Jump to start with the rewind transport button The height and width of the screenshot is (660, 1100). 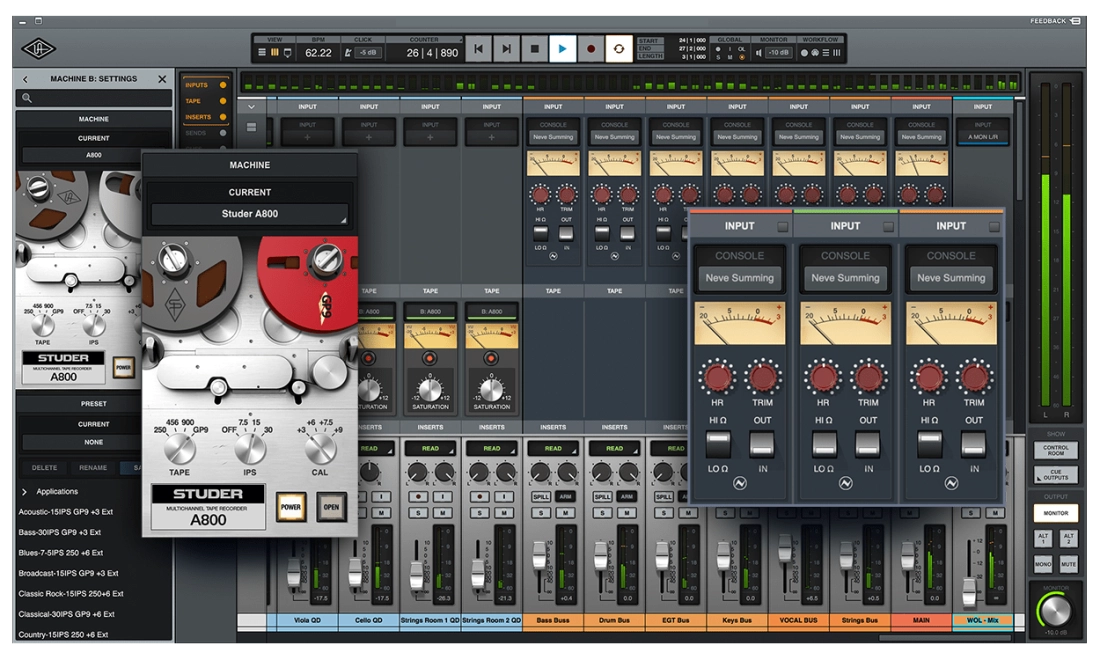point(478,49)
